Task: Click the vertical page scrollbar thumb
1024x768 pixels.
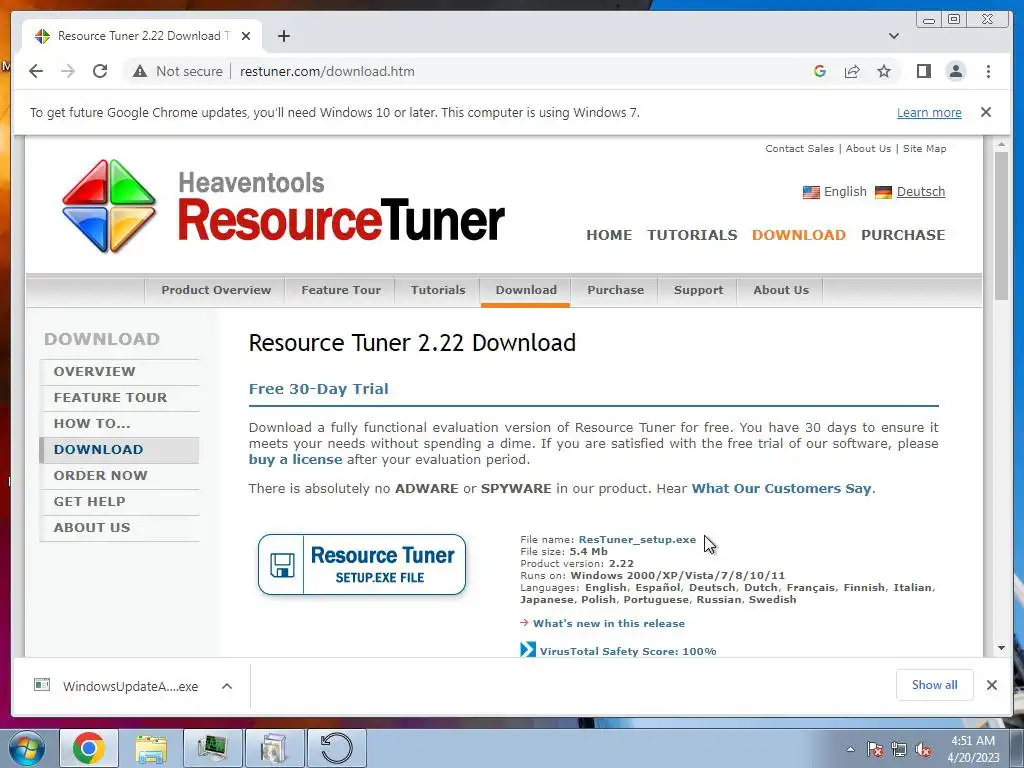Action: (1001, 225)
